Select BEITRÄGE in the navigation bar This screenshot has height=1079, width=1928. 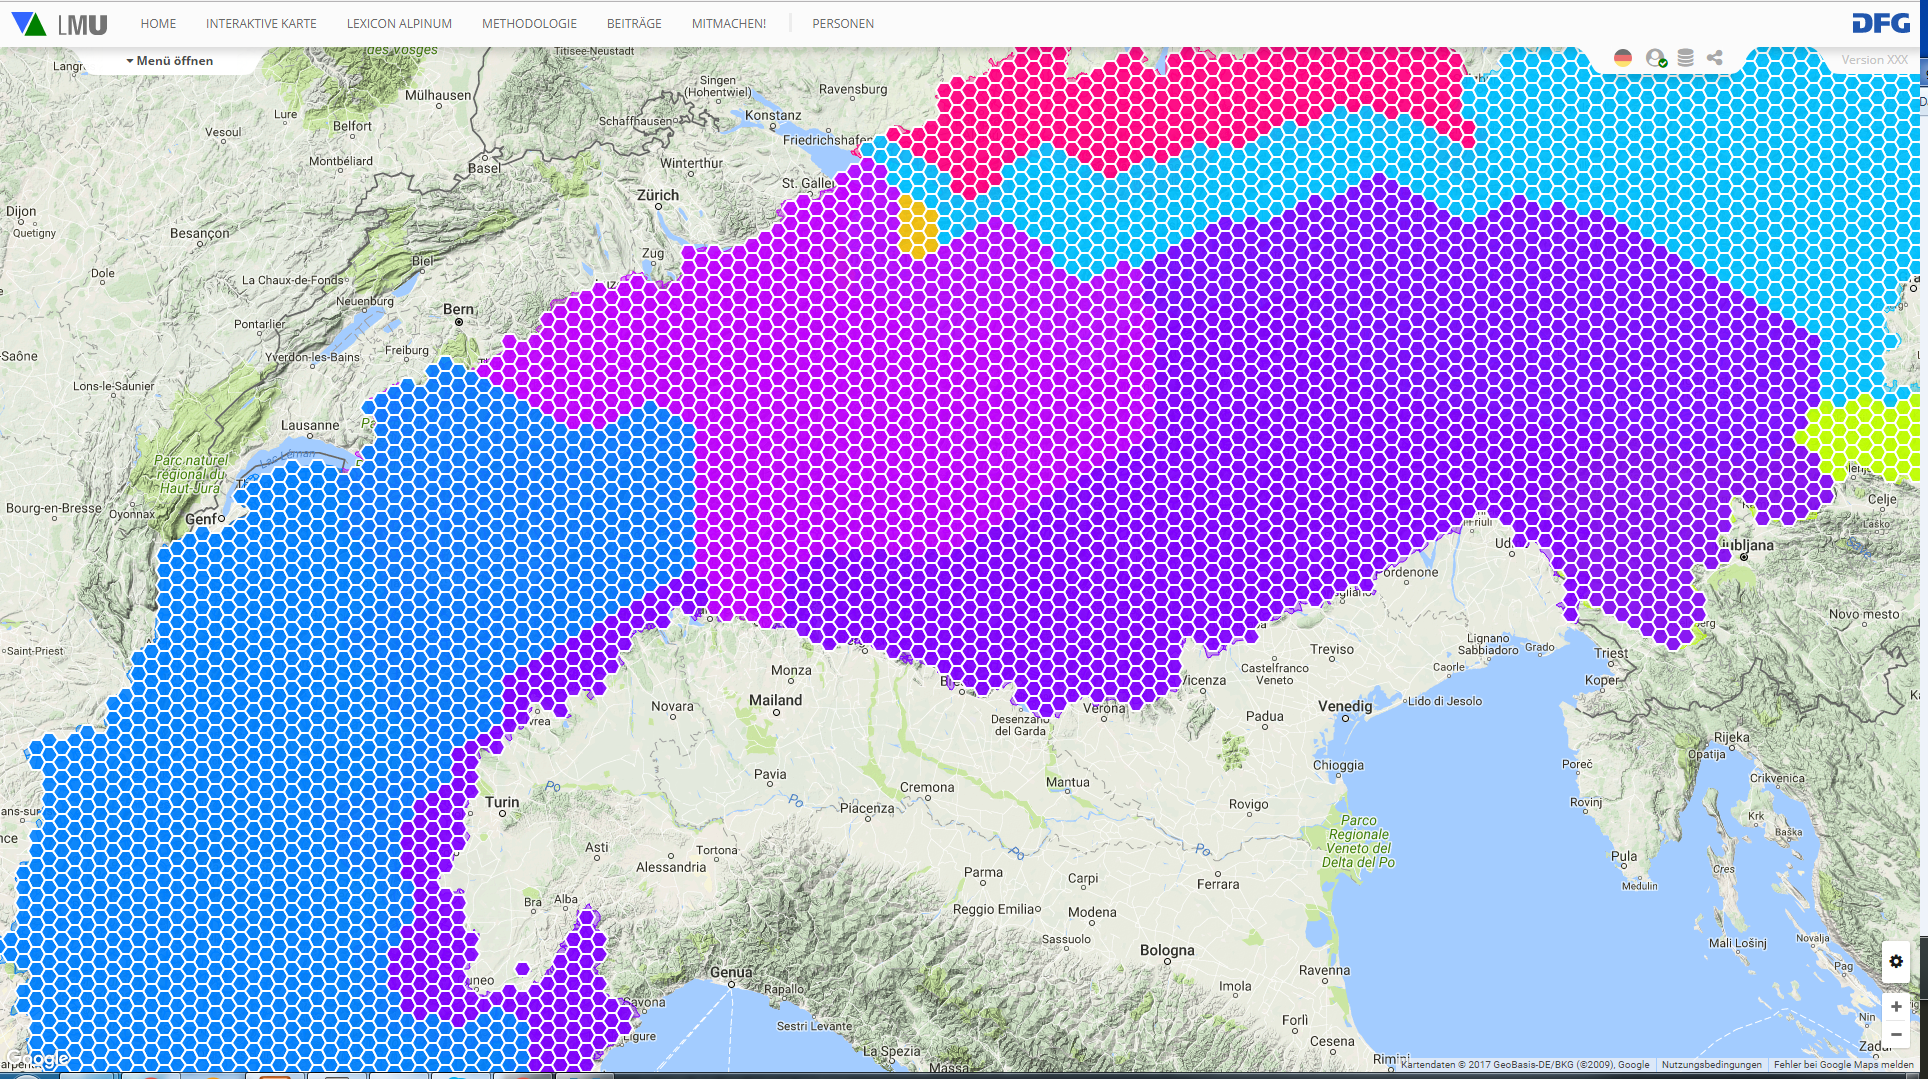click(x=634, y=24)
